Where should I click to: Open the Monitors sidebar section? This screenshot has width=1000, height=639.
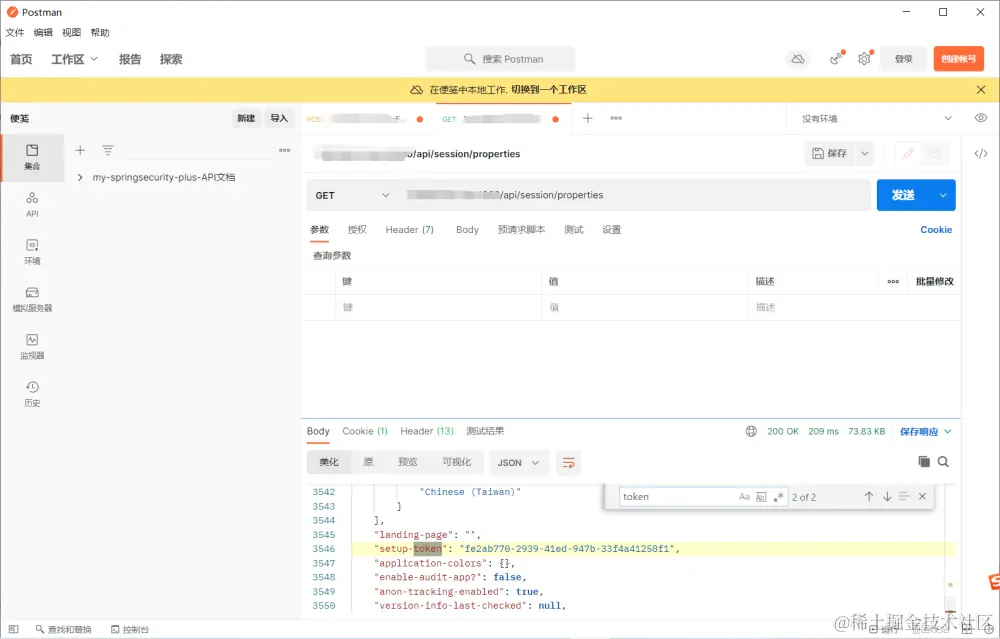[32, 346]
